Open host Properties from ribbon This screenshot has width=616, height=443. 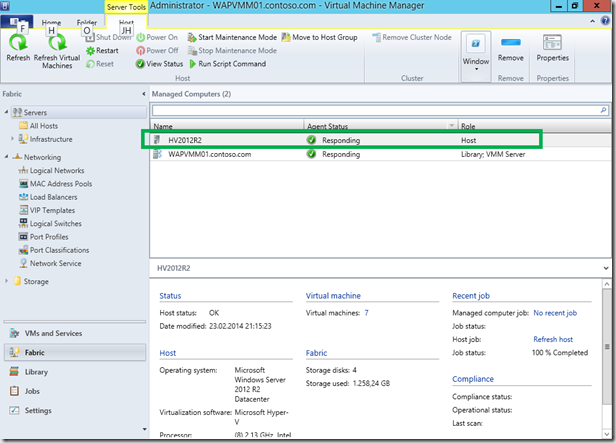(552, 48)
